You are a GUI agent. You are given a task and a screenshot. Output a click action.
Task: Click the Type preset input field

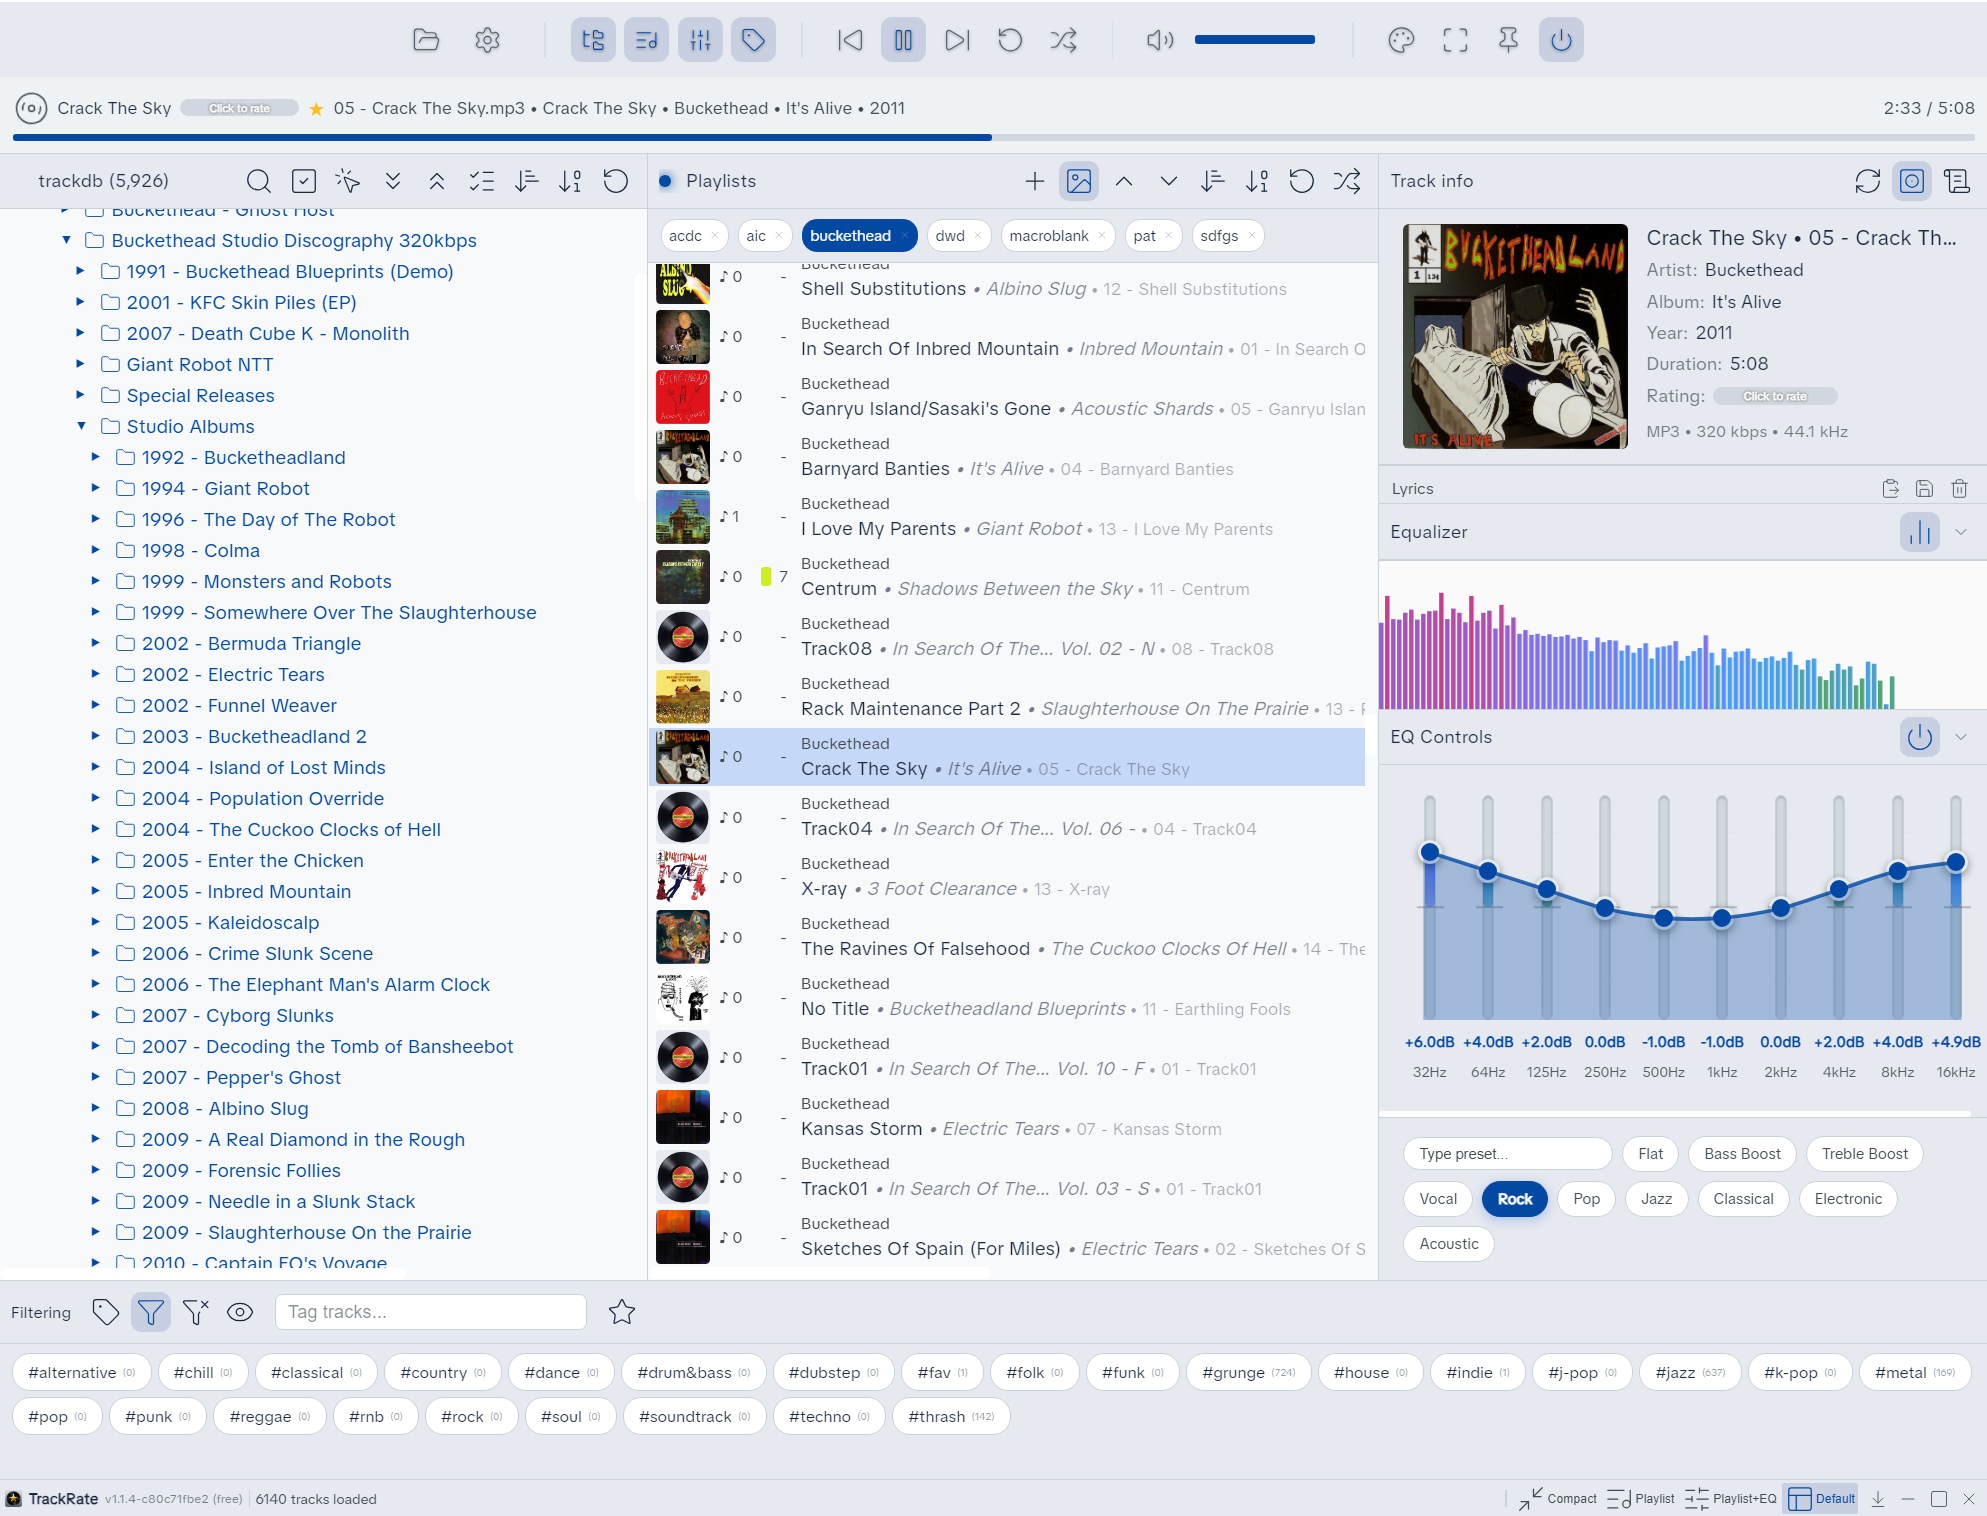coord(1506,1153)
